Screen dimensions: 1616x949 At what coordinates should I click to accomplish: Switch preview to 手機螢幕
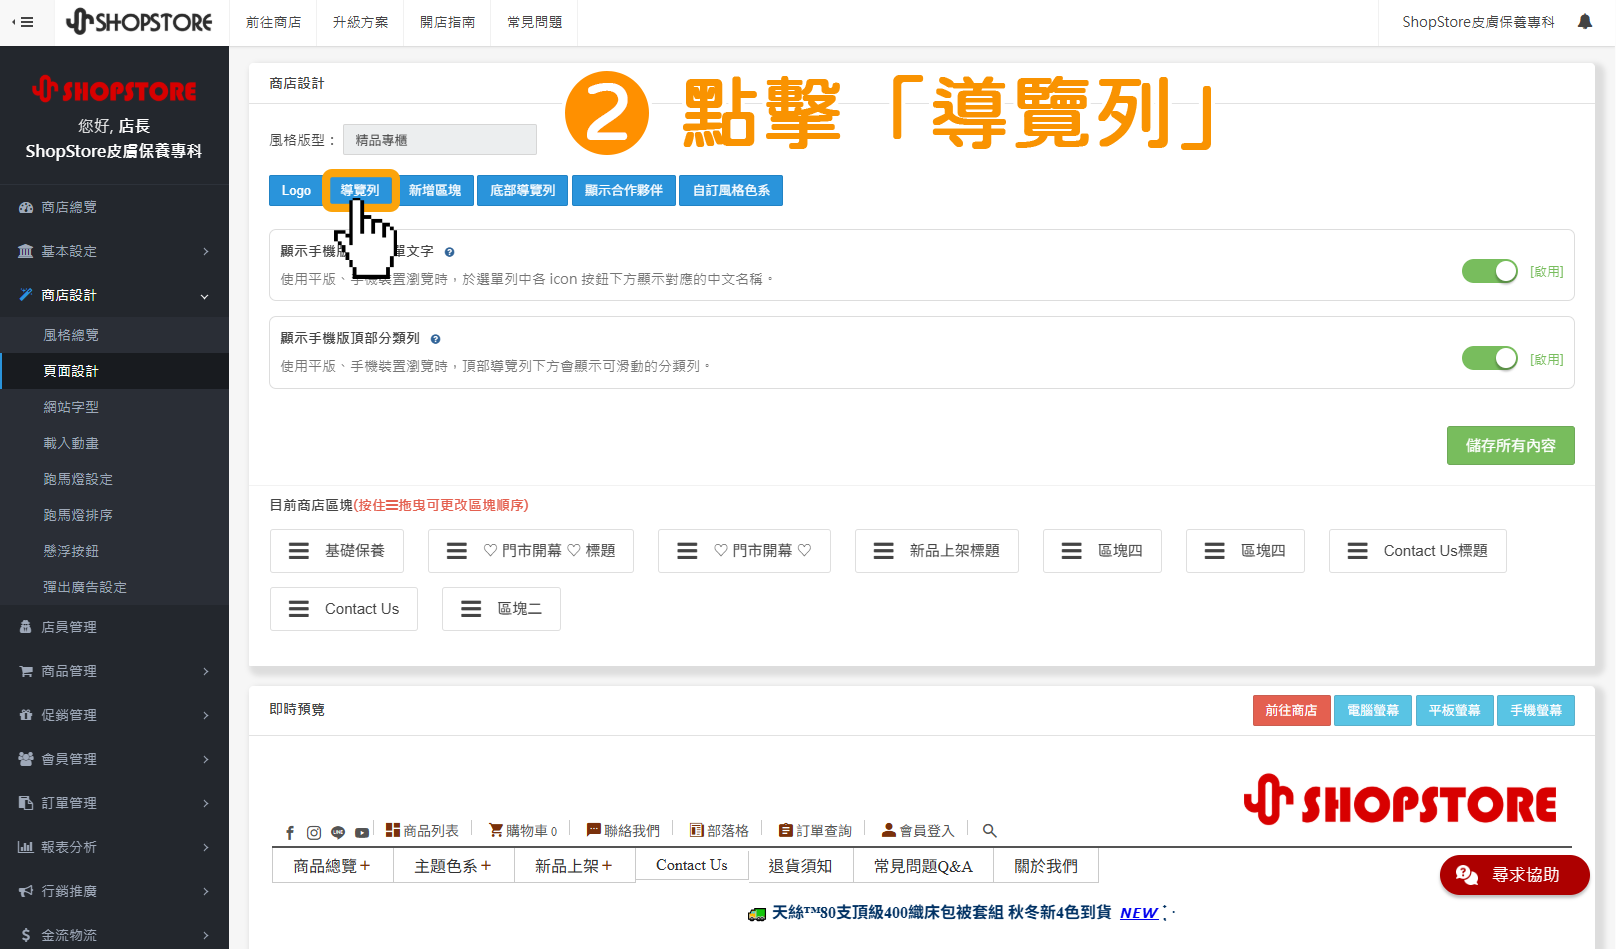1536,710
